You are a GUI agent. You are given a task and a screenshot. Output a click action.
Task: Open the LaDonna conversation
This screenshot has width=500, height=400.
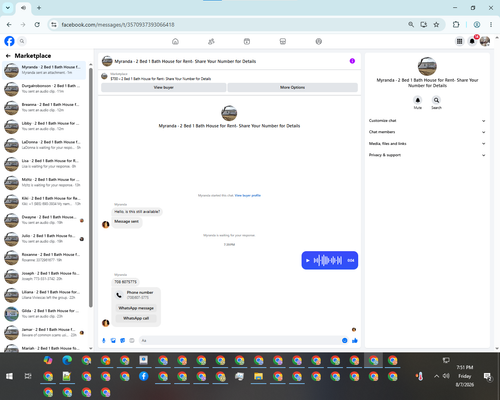pos(44,145)
